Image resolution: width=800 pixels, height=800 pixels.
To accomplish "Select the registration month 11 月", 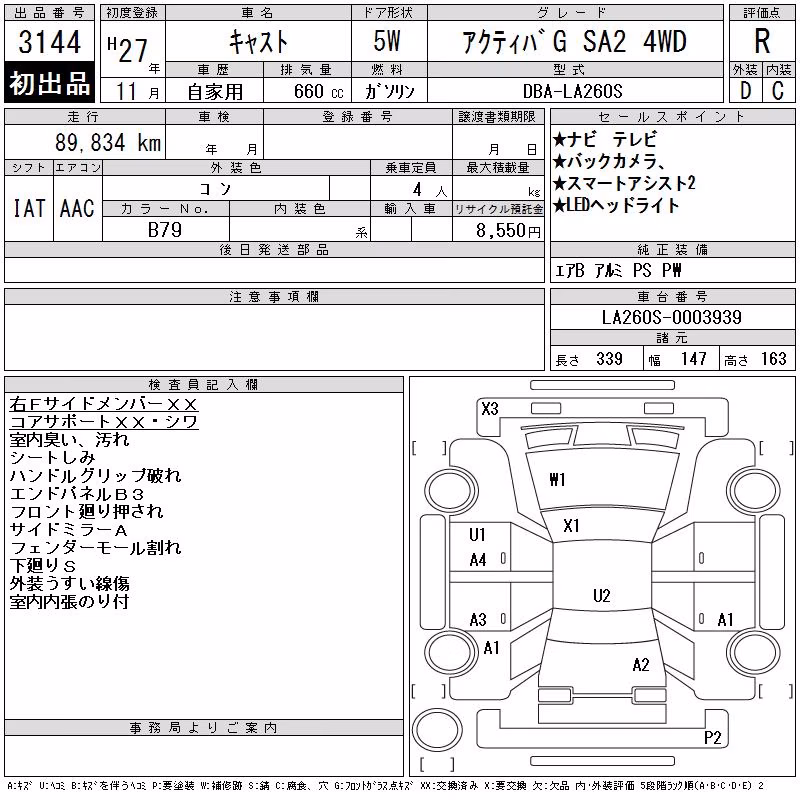I will [137, 92].
